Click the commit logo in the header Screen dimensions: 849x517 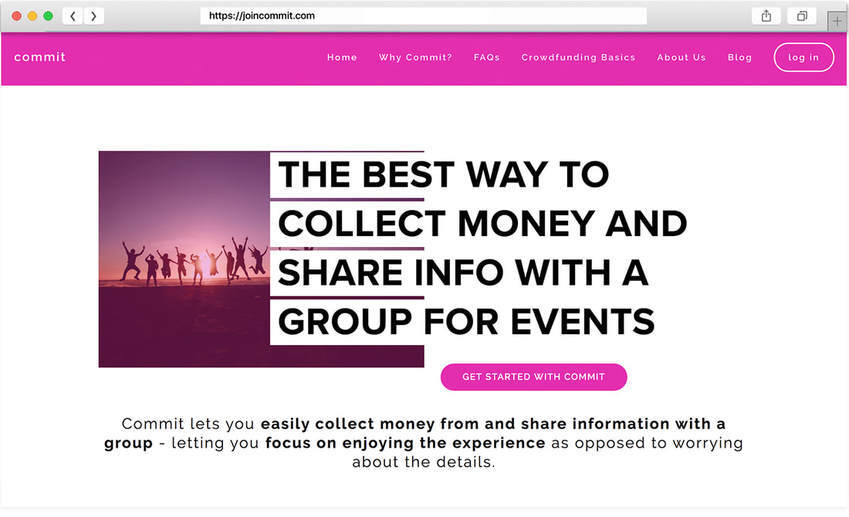[40, 57]
